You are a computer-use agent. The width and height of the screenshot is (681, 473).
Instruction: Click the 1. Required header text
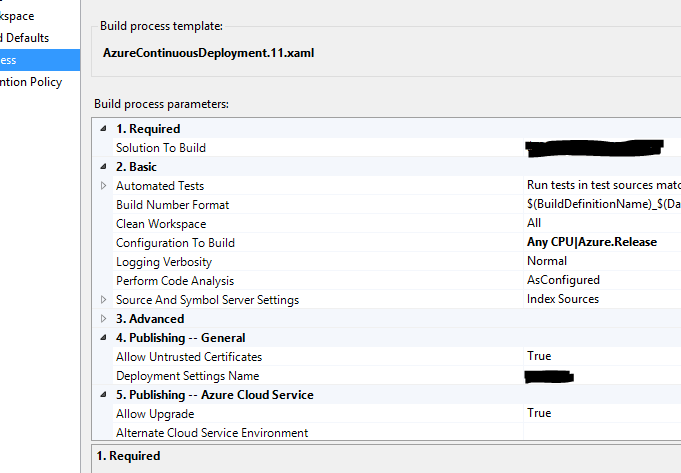(148, 129)
